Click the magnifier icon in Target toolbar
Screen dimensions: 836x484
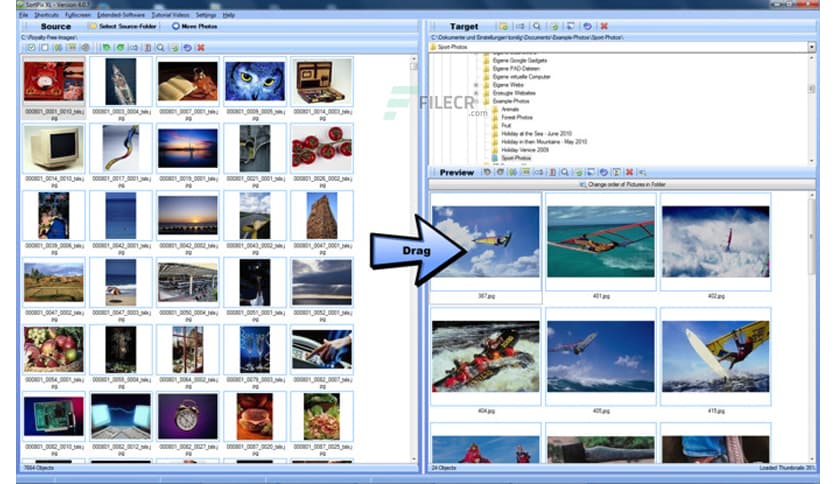[537, 26]
